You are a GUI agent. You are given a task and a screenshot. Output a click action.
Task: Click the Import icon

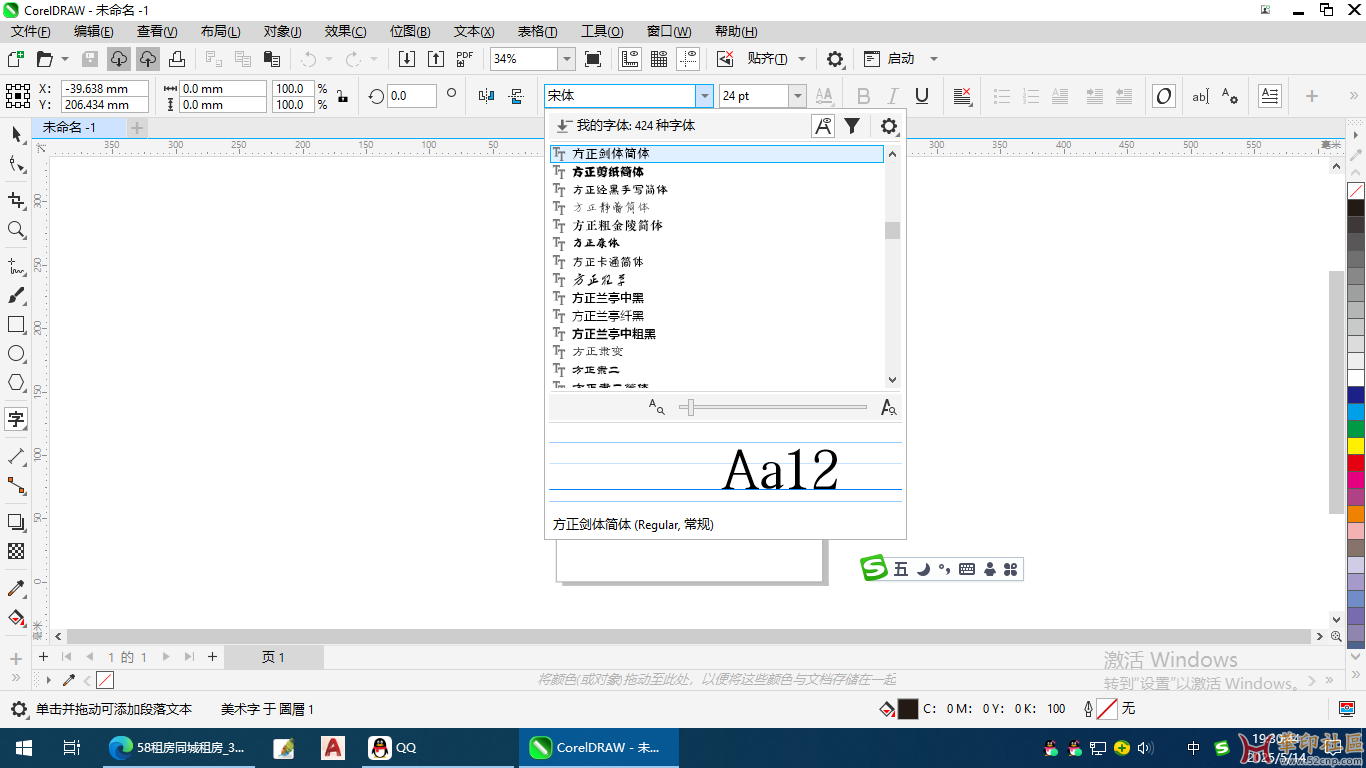(407, 59)
